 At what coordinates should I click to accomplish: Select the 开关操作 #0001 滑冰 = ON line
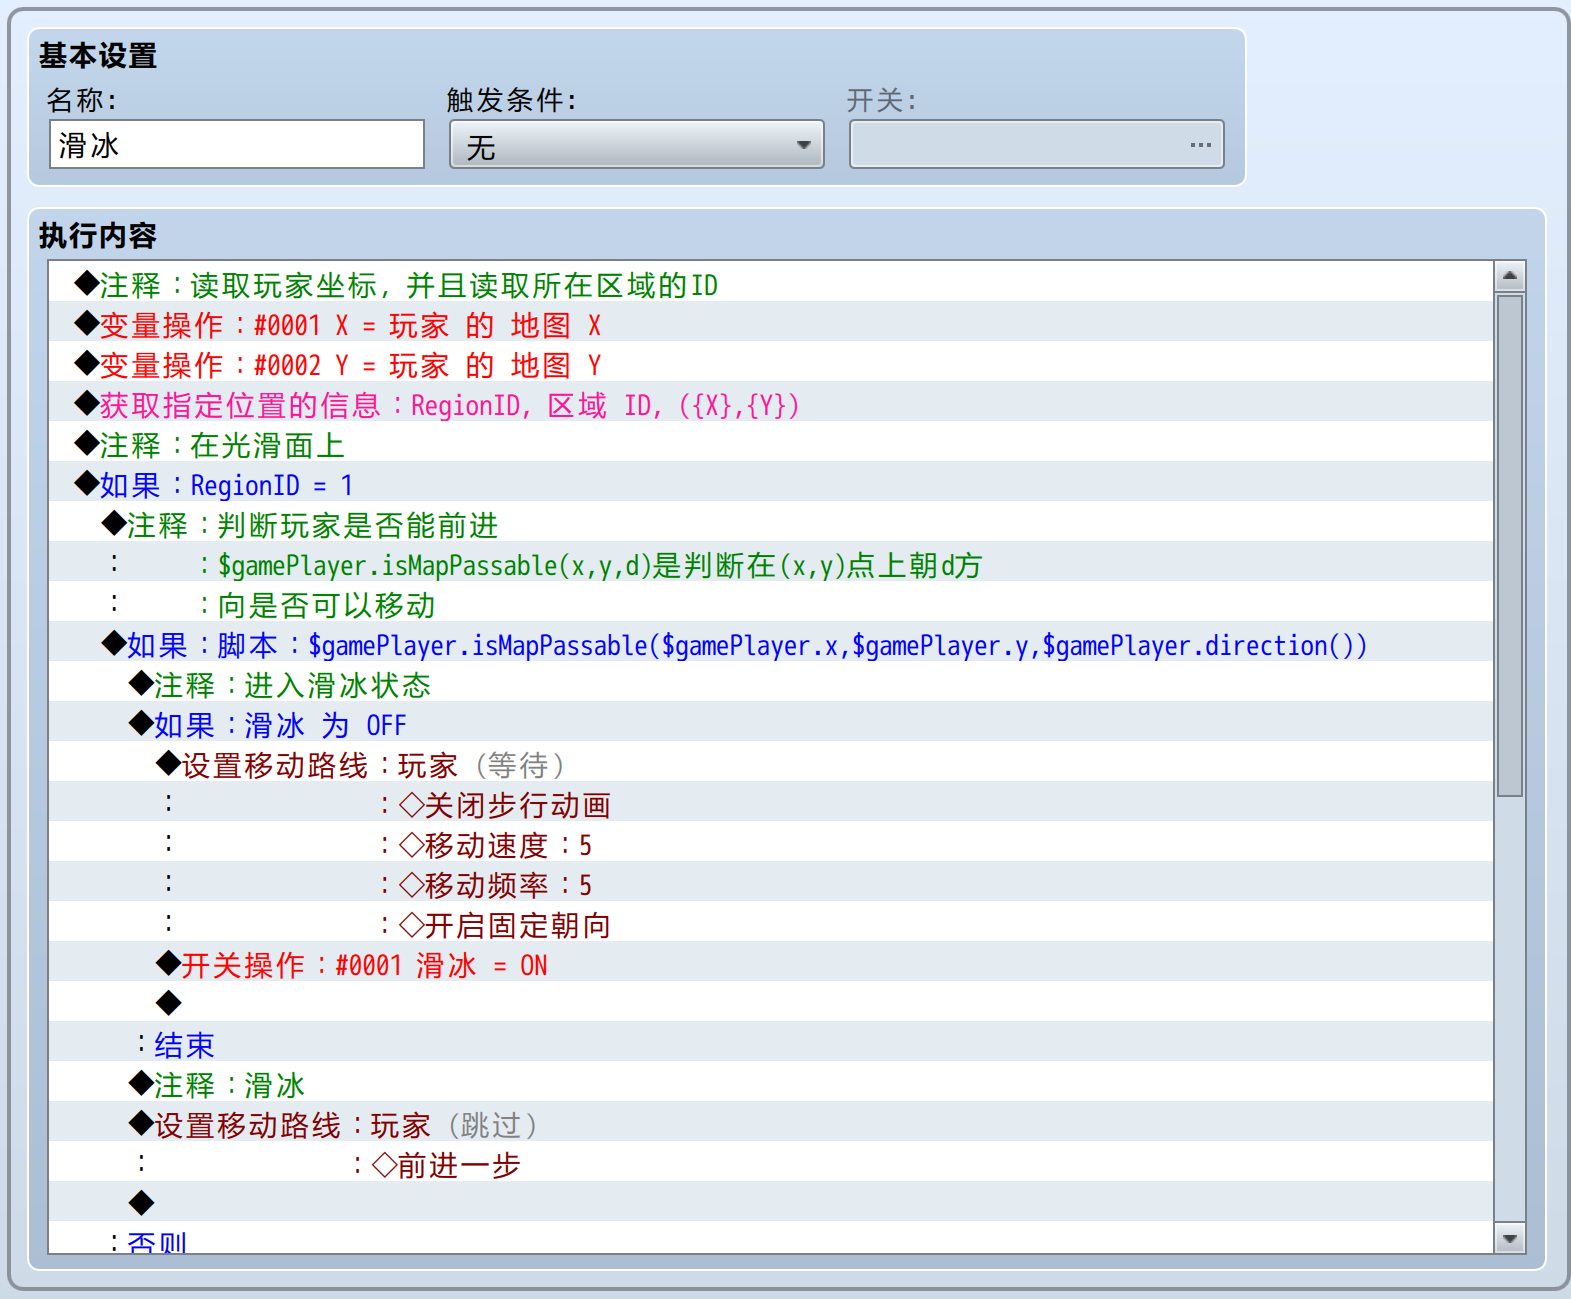(770, 962)
